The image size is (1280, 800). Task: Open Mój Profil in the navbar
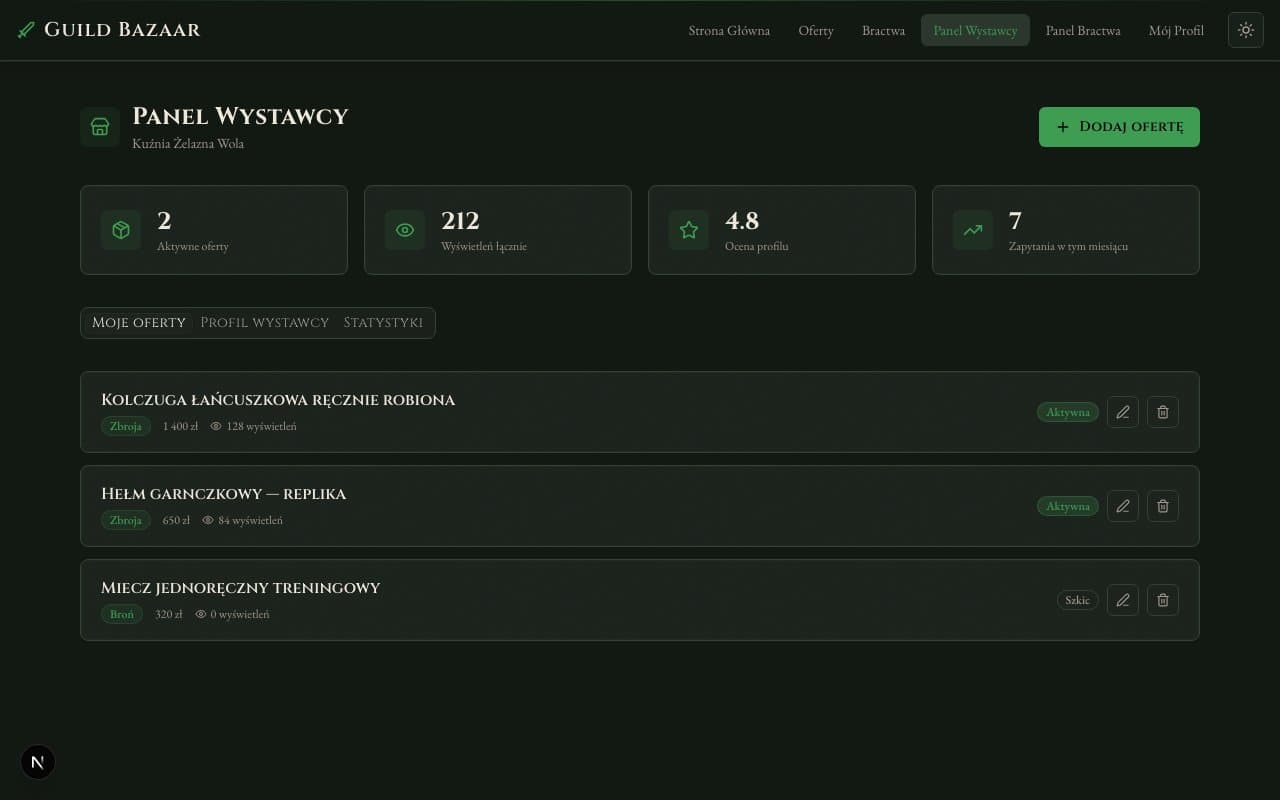pyautogui.click(x=1176, y=30)
